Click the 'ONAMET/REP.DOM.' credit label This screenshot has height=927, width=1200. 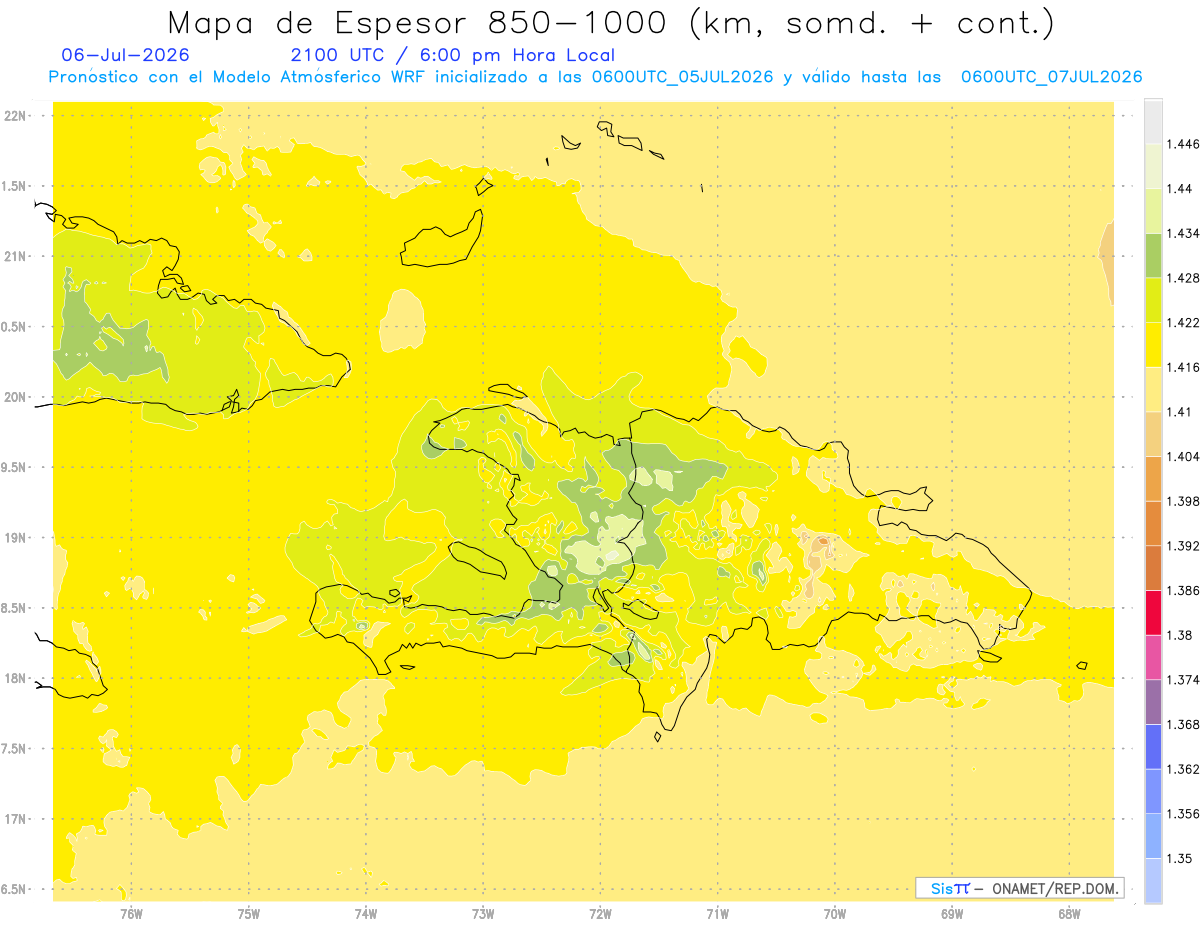tap(1055, 888)
